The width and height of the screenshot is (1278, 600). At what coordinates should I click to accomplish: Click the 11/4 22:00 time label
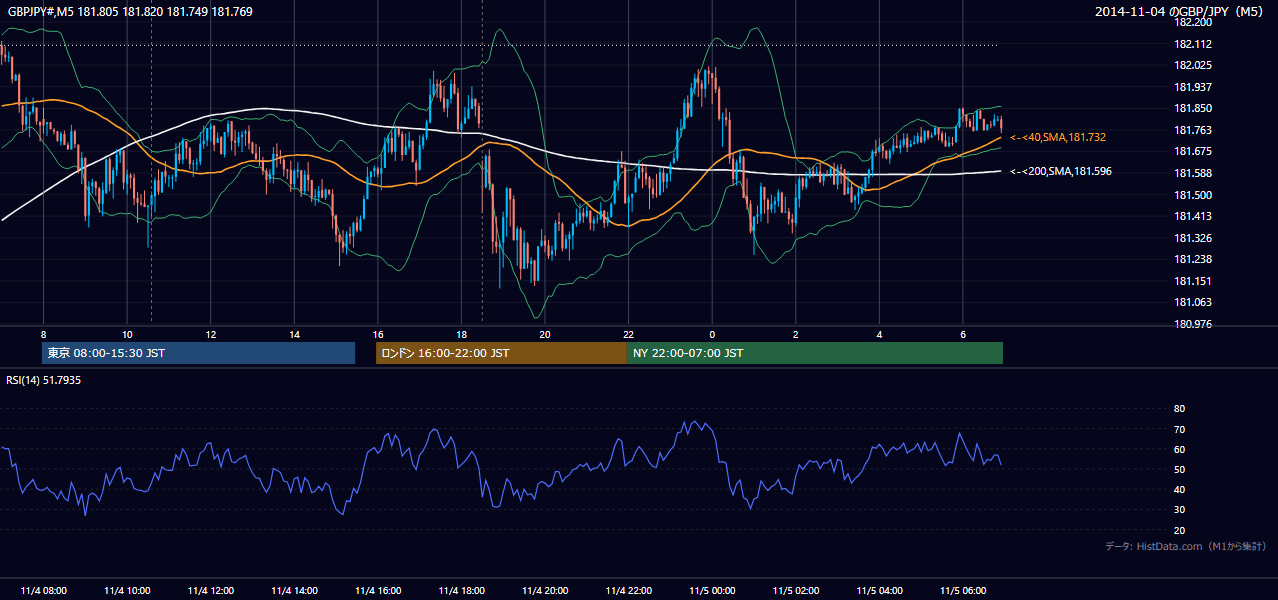[x=628, y=591]
